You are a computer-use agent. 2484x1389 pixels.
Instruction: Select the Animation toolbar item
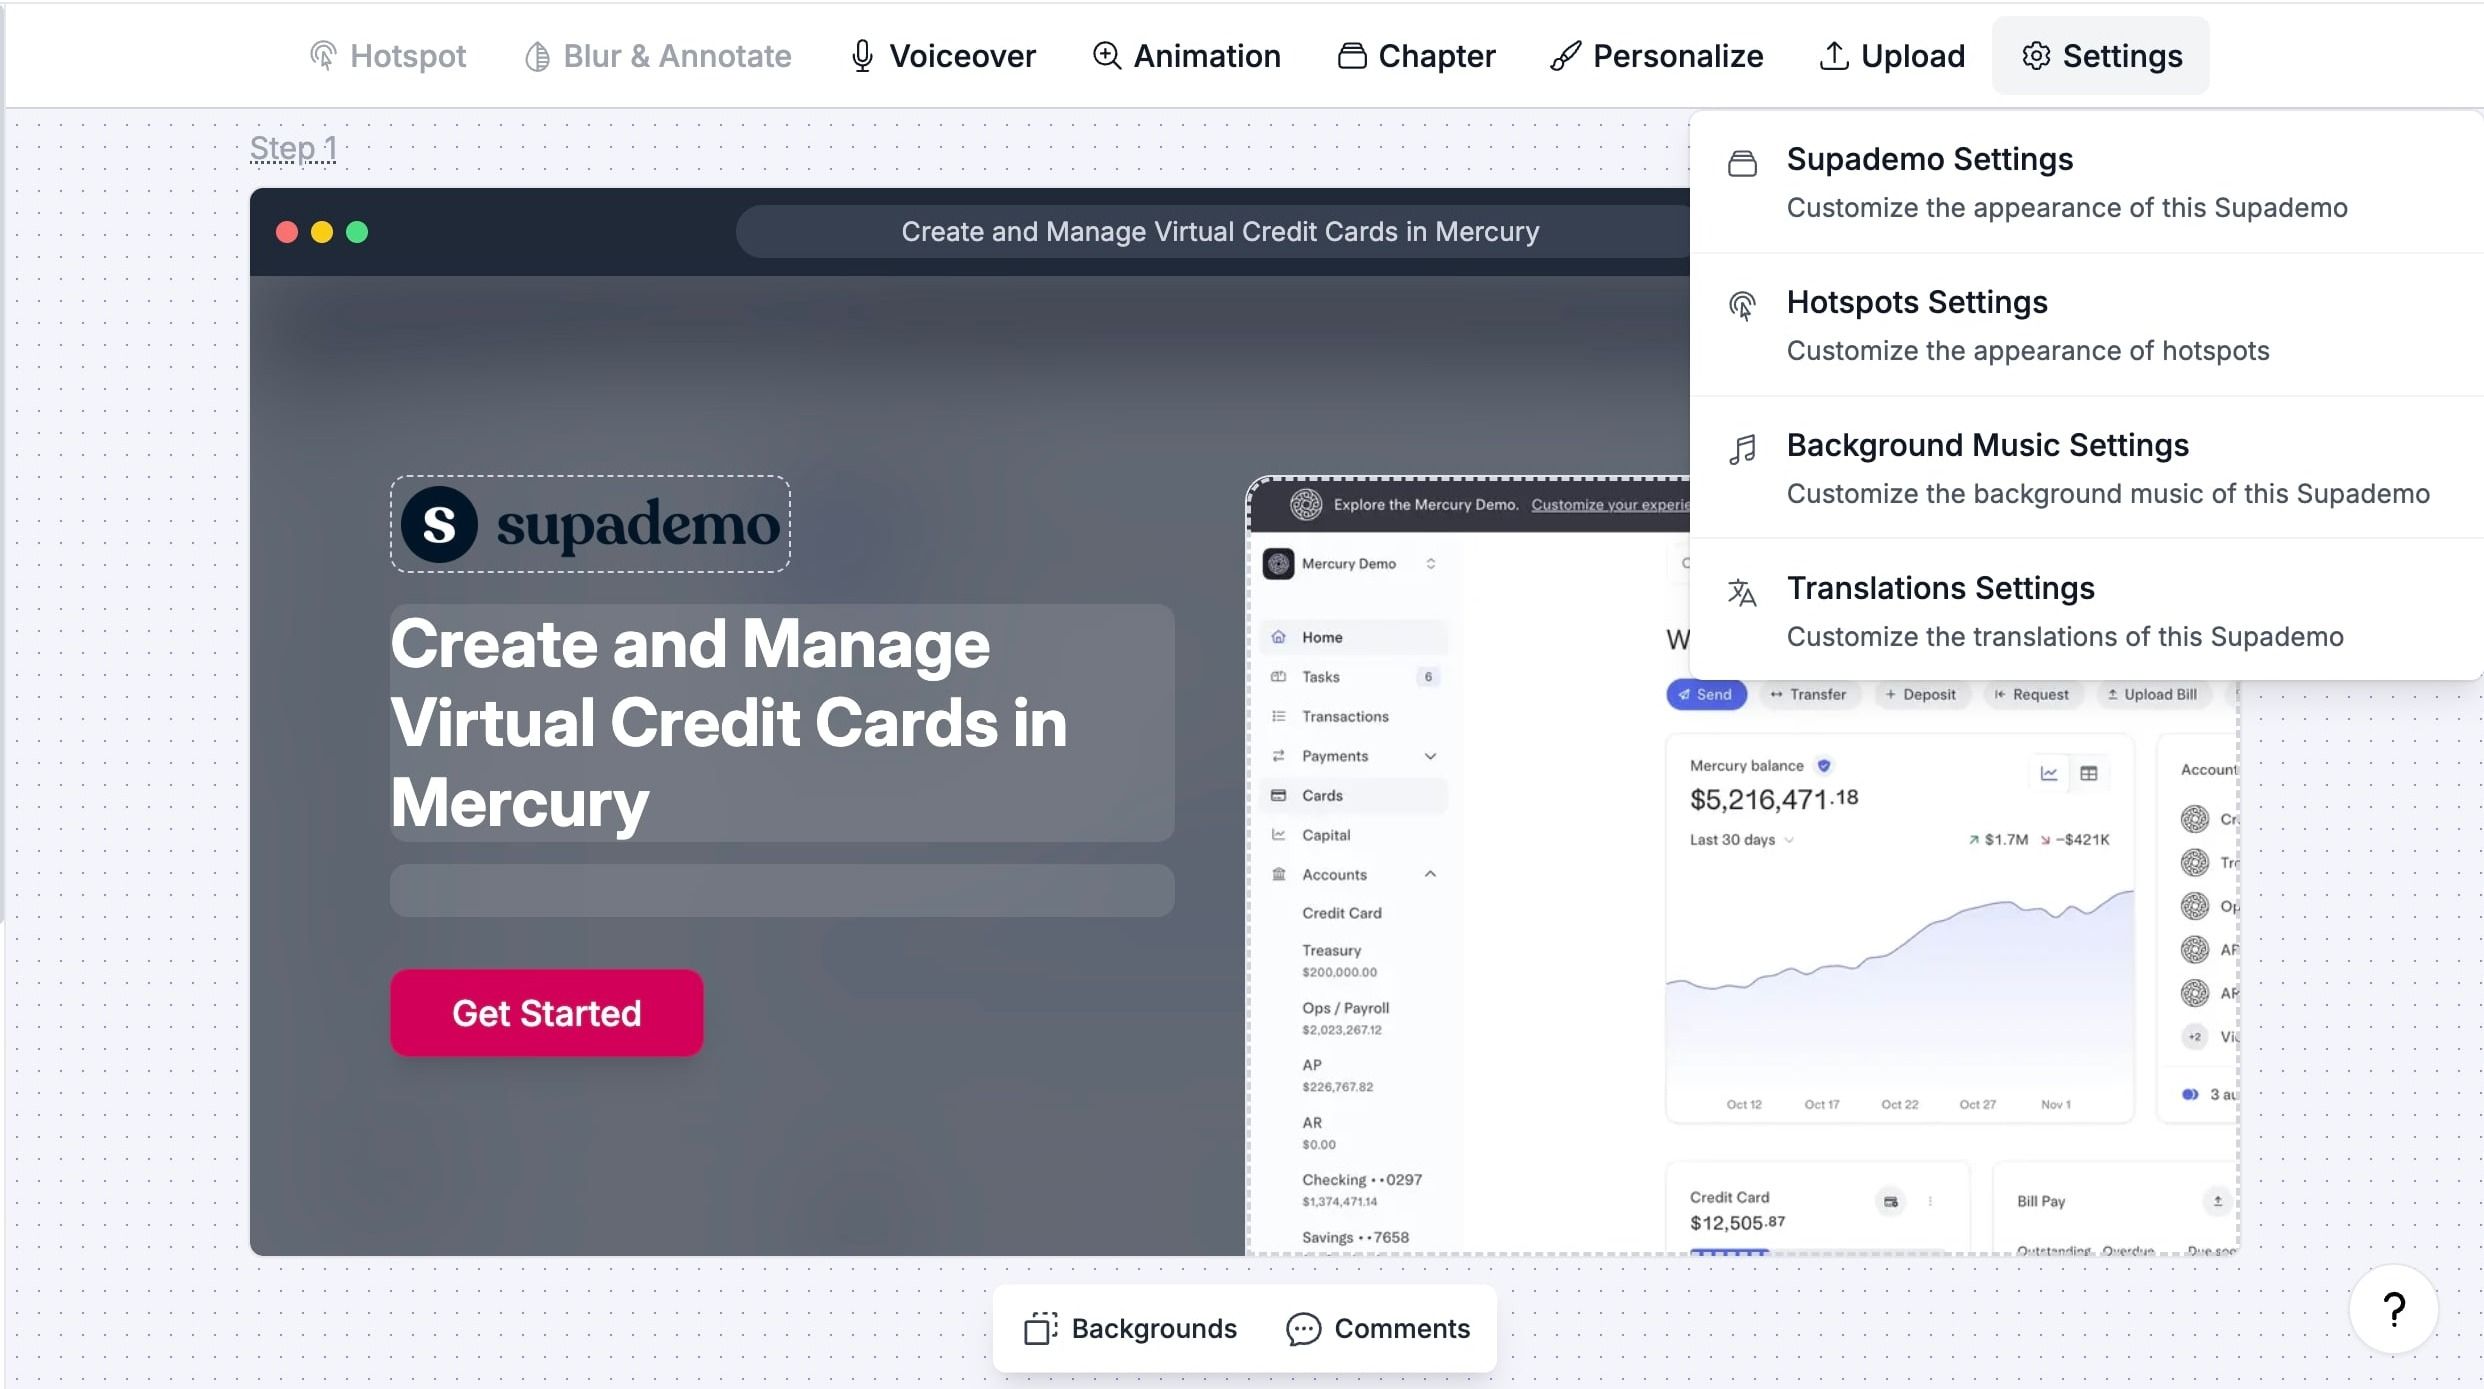click(x=1186, y=56)
